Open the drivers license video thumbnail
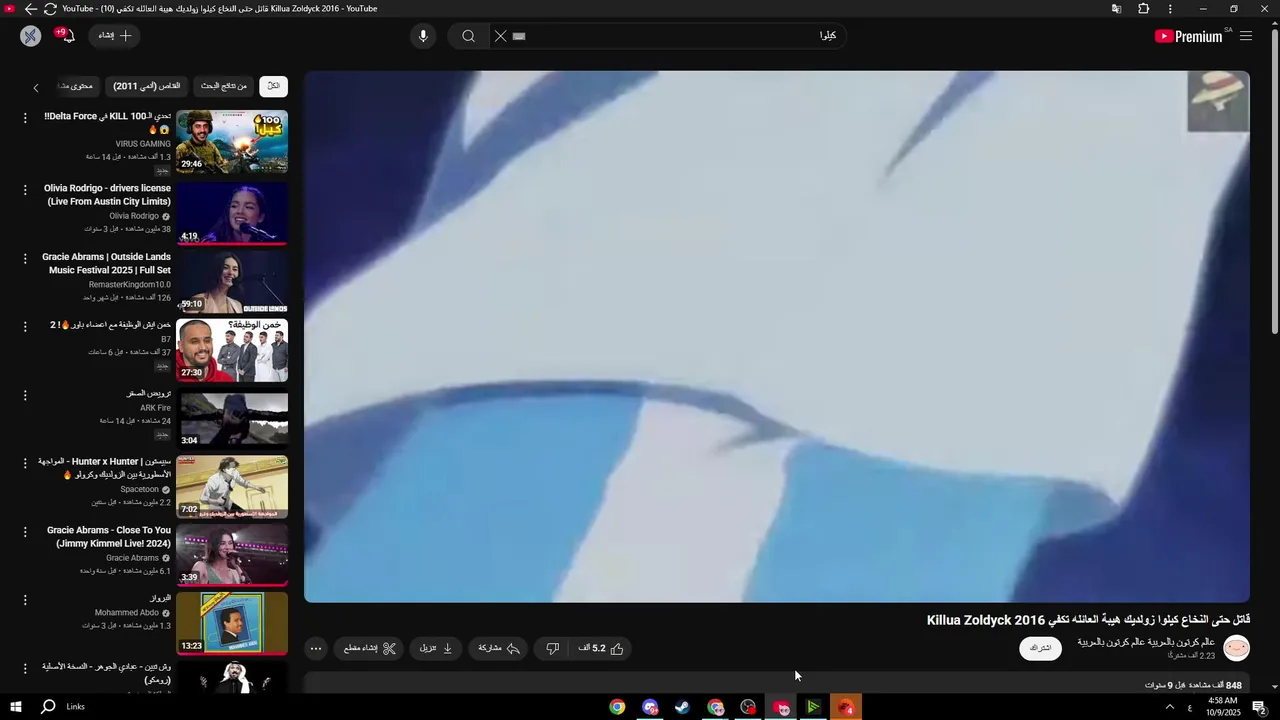 point(232,213)
